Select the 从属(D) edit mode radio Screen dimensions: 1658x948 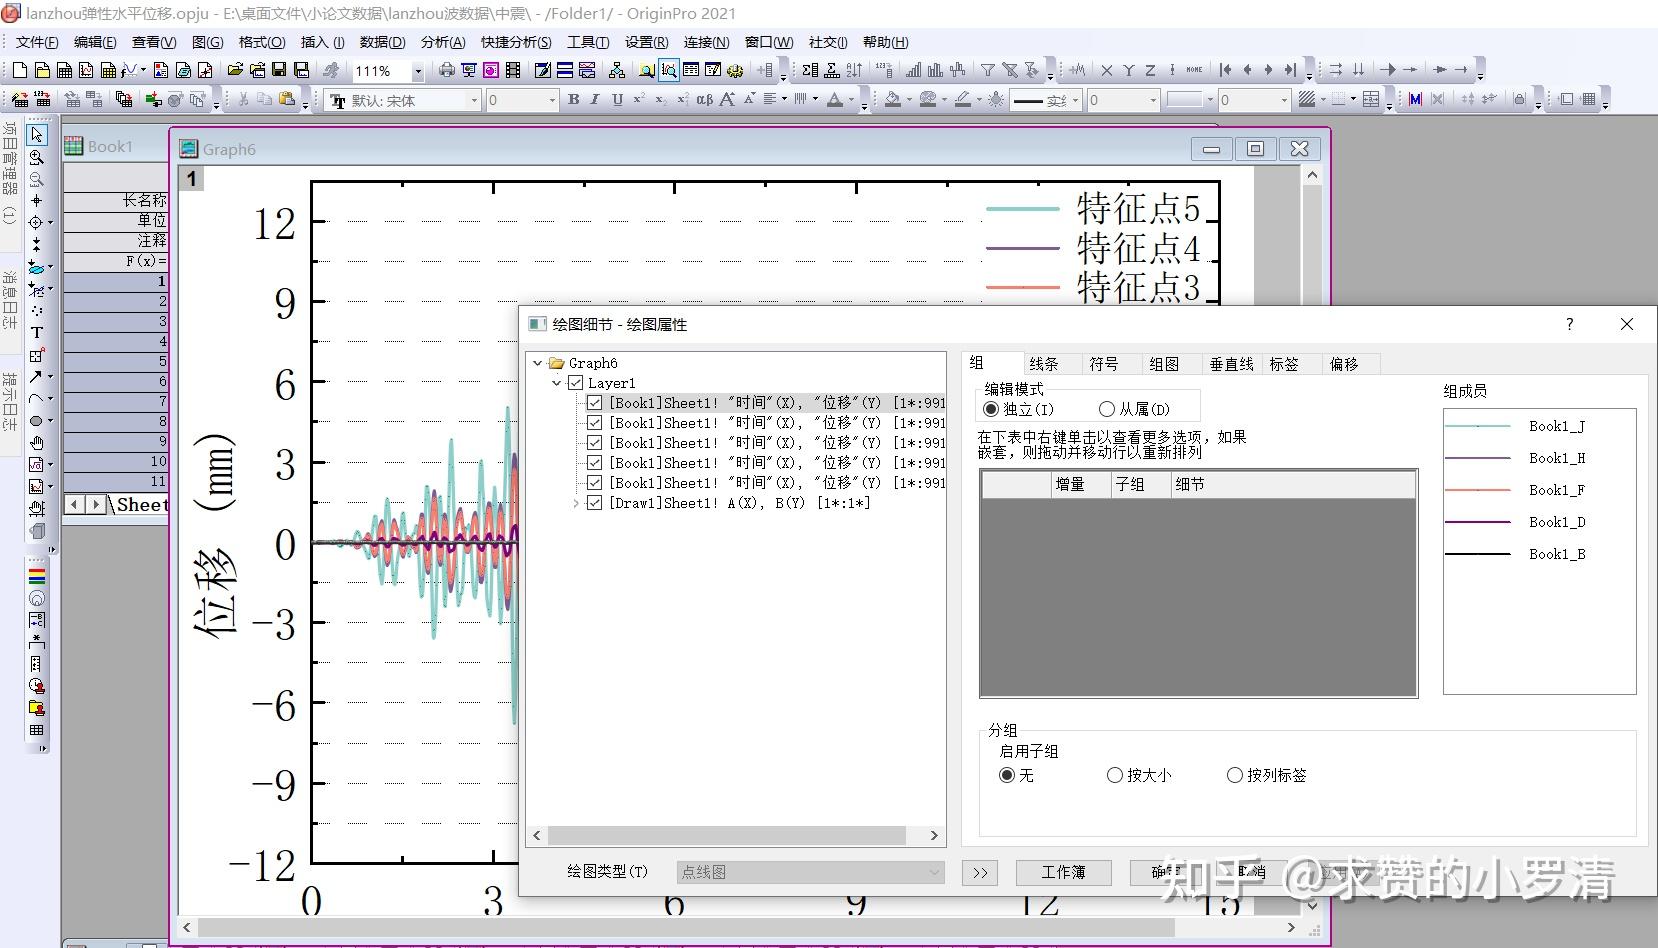[x=1106, y=409]
